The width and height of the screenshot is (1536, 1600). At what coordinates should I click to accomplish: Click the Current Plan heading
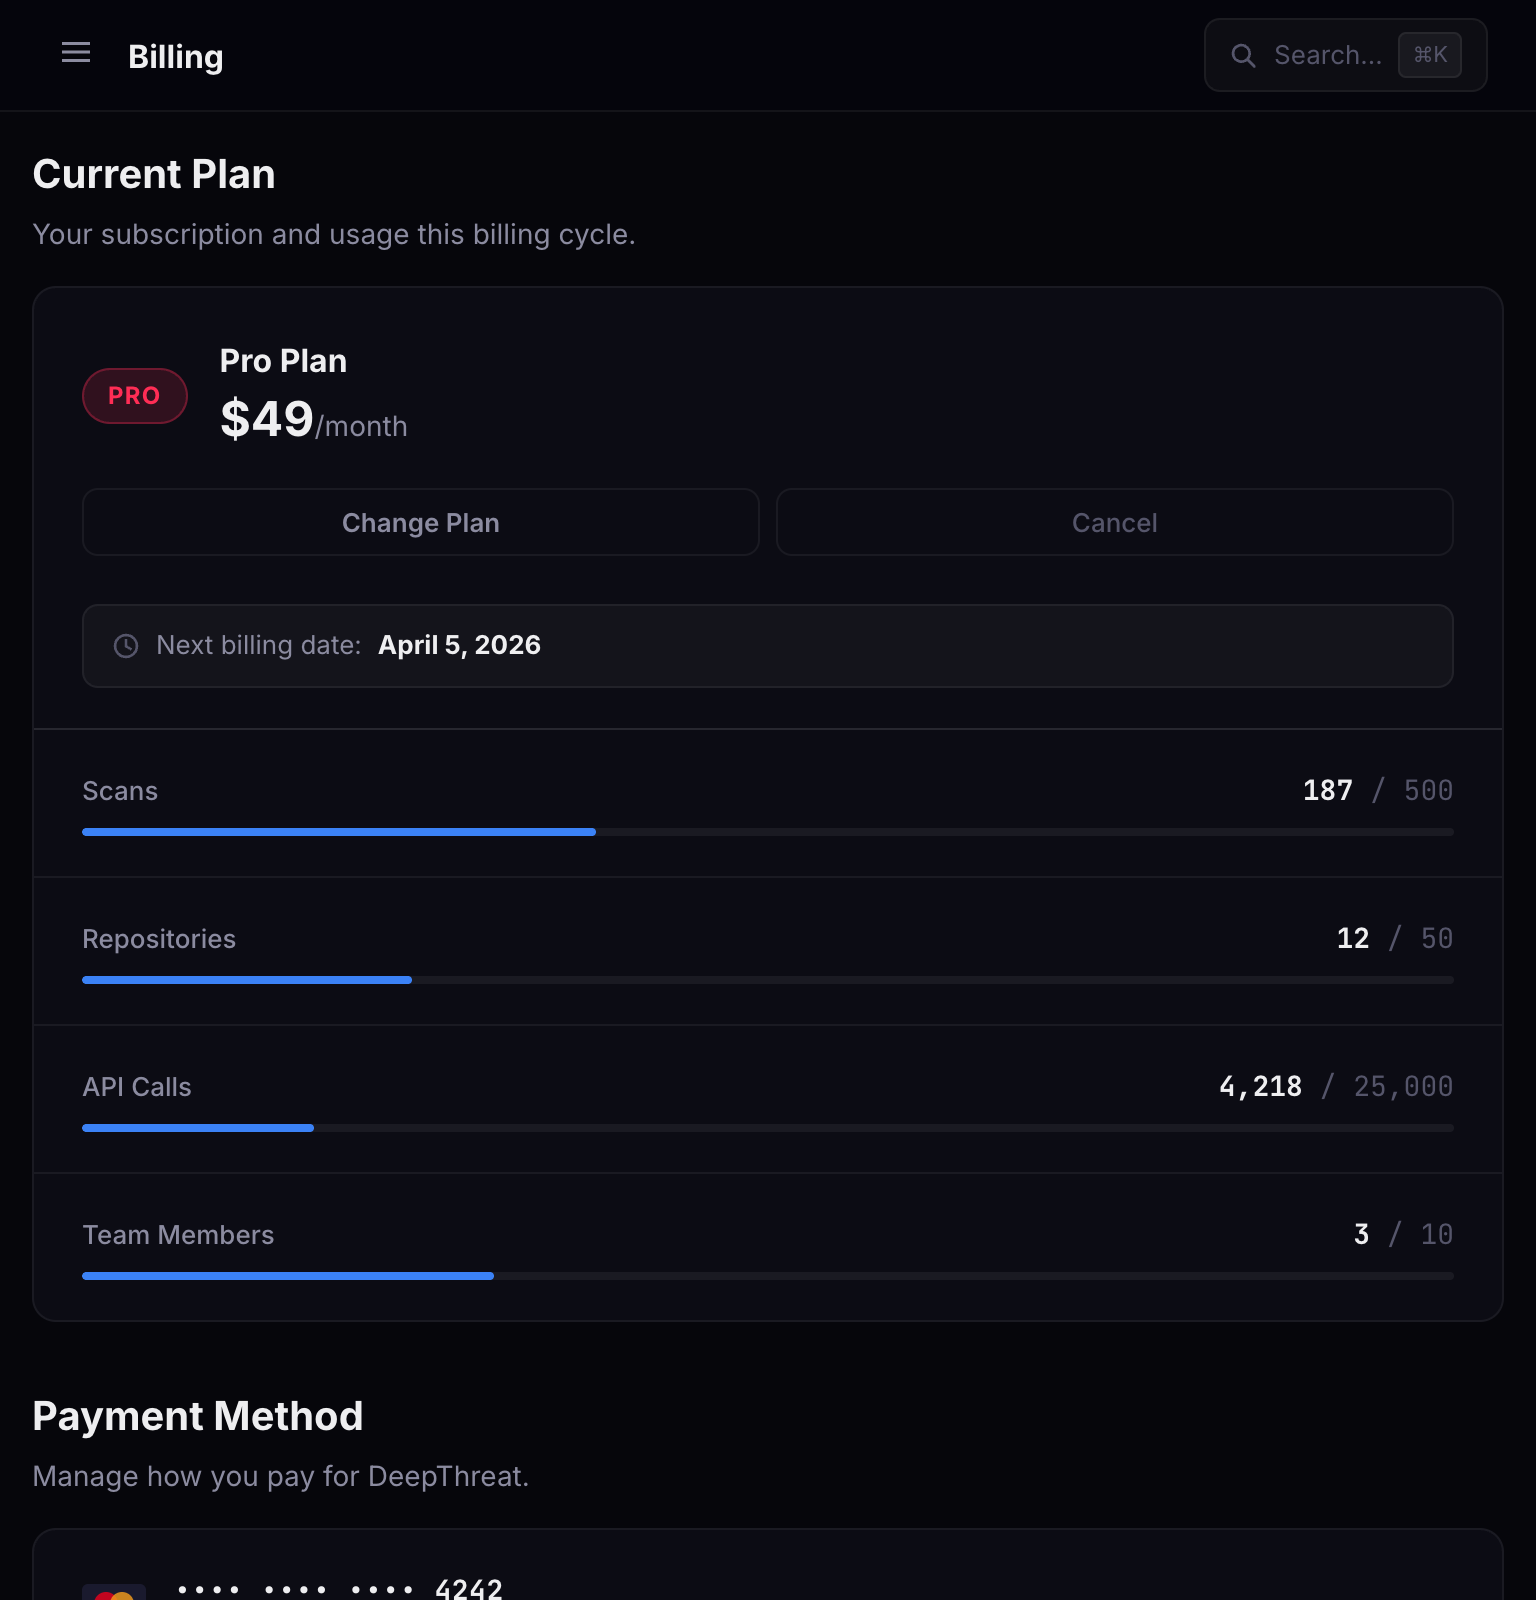click(x=154, y=174)
